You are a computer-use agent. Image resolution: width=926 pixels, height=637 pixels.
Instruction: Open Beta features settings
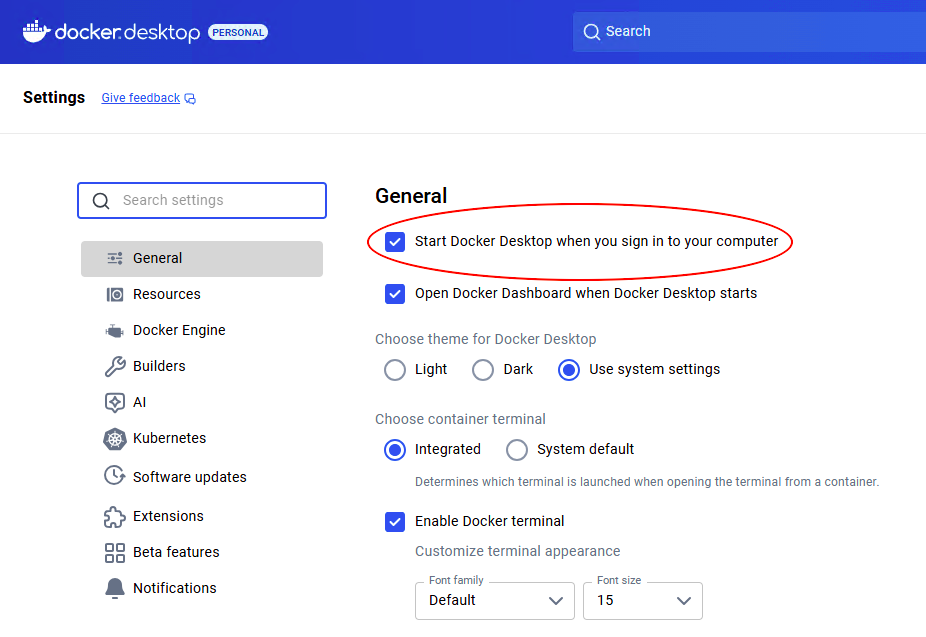coord(202,553)
